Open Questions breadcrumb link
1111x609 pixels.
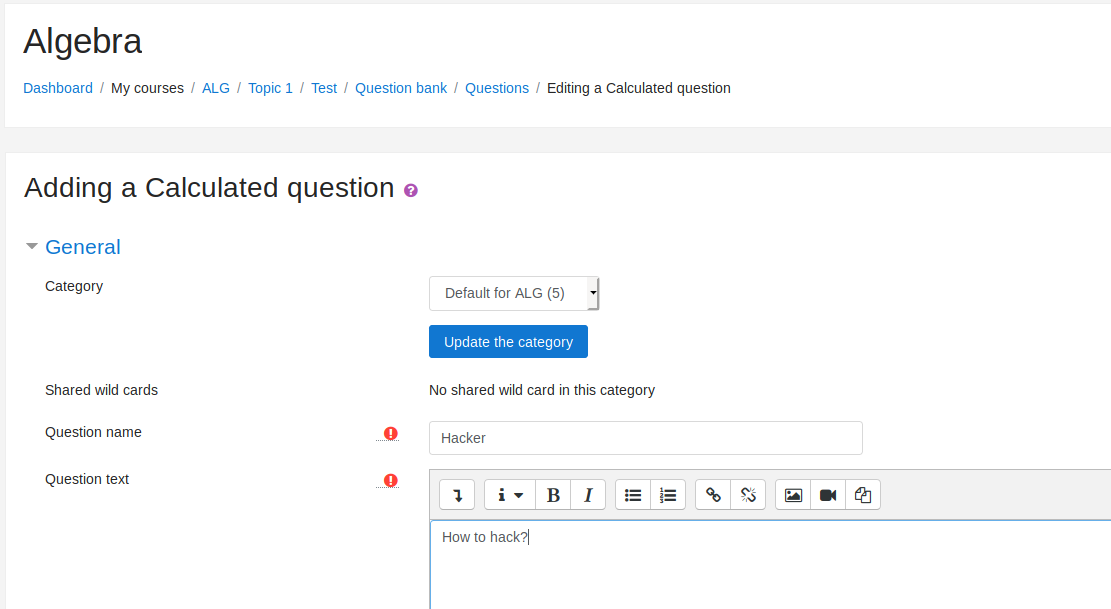pos(497,88)
